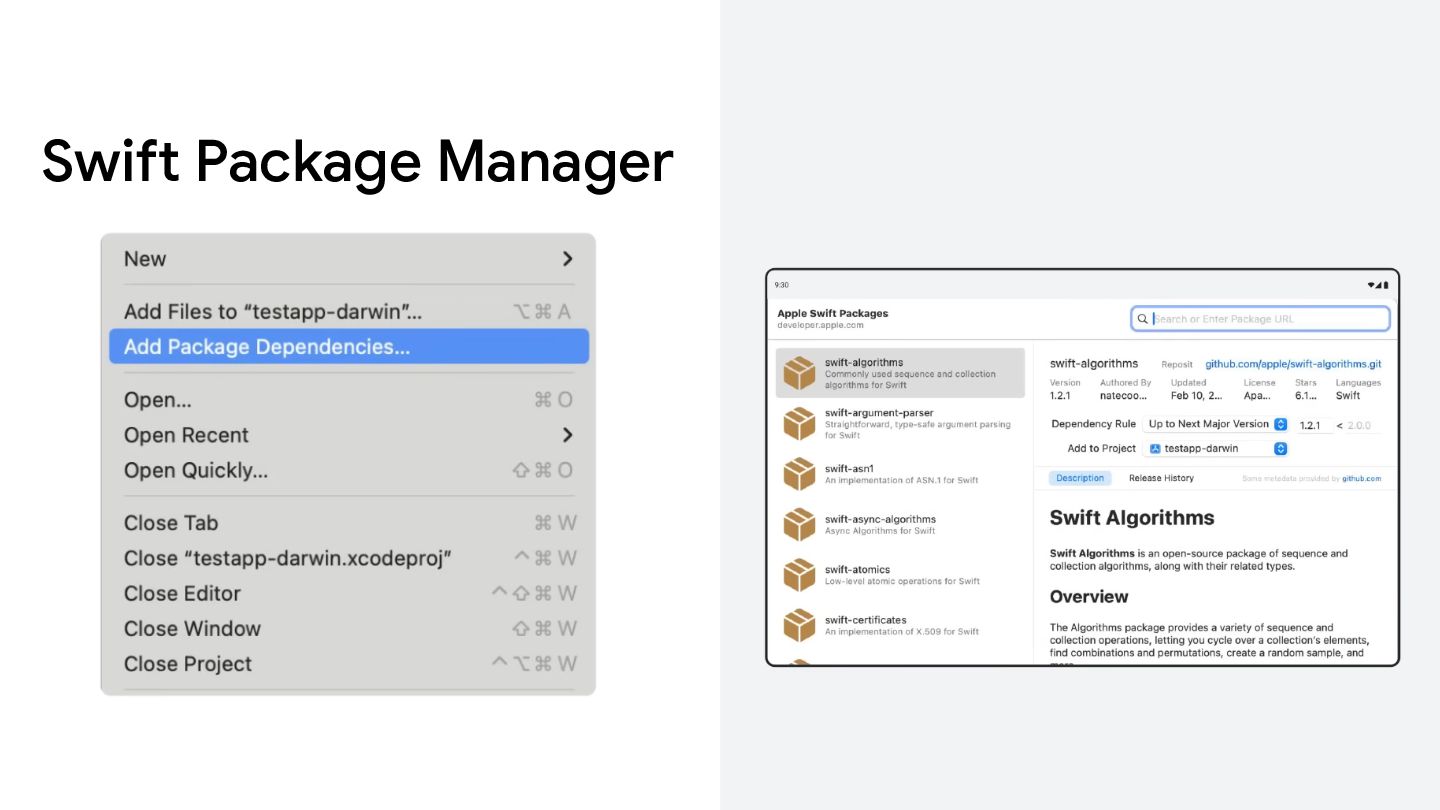Screen dimensions: 1440x810
Task: Select Close Window menu item
Action: tap(348, 628)
